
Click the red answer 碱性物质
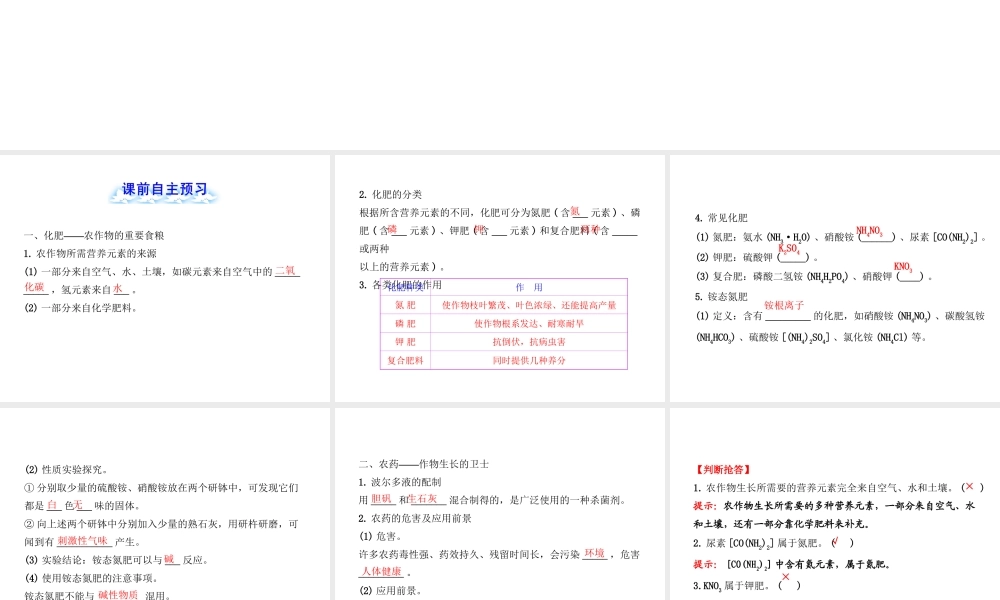click(118, 595)
